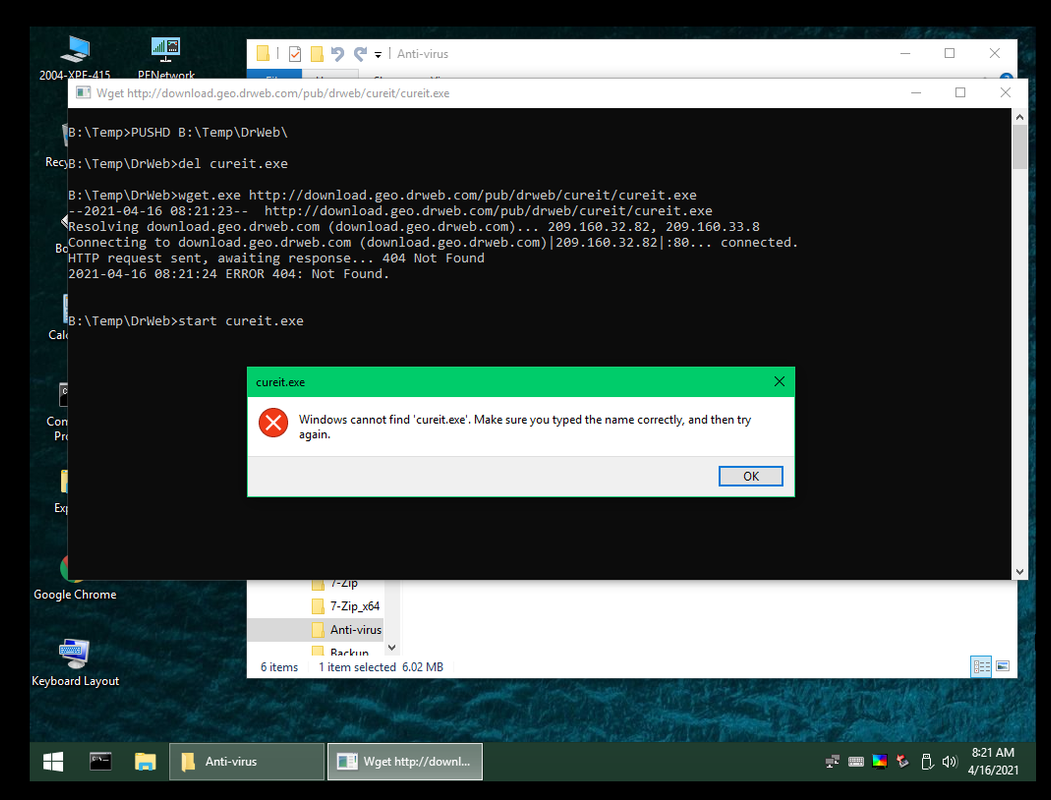Switch to the Anti-virus taskbar window

[246, 761]
